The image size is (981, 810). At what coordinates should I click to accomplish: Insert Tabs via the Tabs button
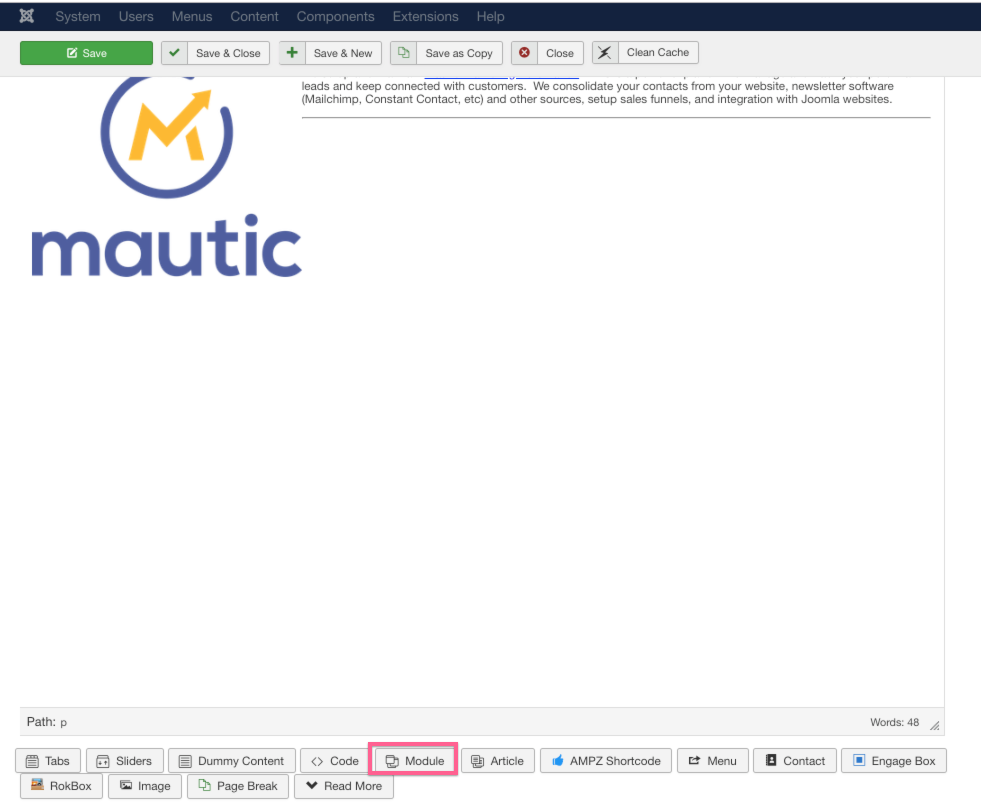click(48, 761)
